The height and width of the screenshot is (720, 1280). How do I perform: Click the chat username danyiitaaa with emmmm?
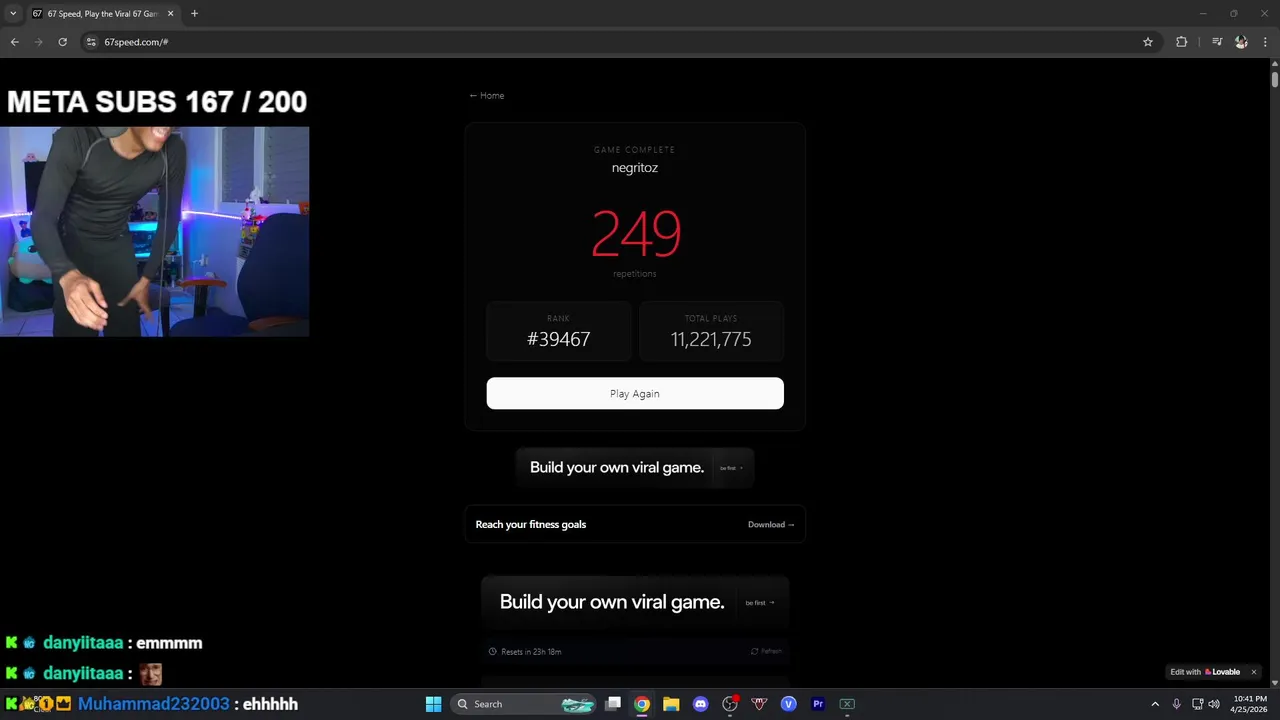(x=83, y=643)
